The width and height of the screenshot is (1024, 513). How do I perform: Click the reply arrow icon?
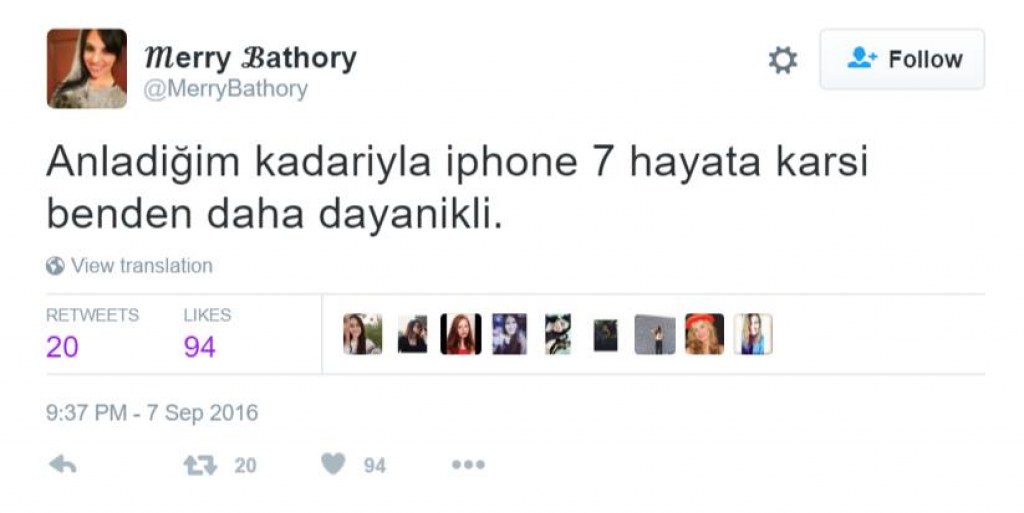click(63, 465)
